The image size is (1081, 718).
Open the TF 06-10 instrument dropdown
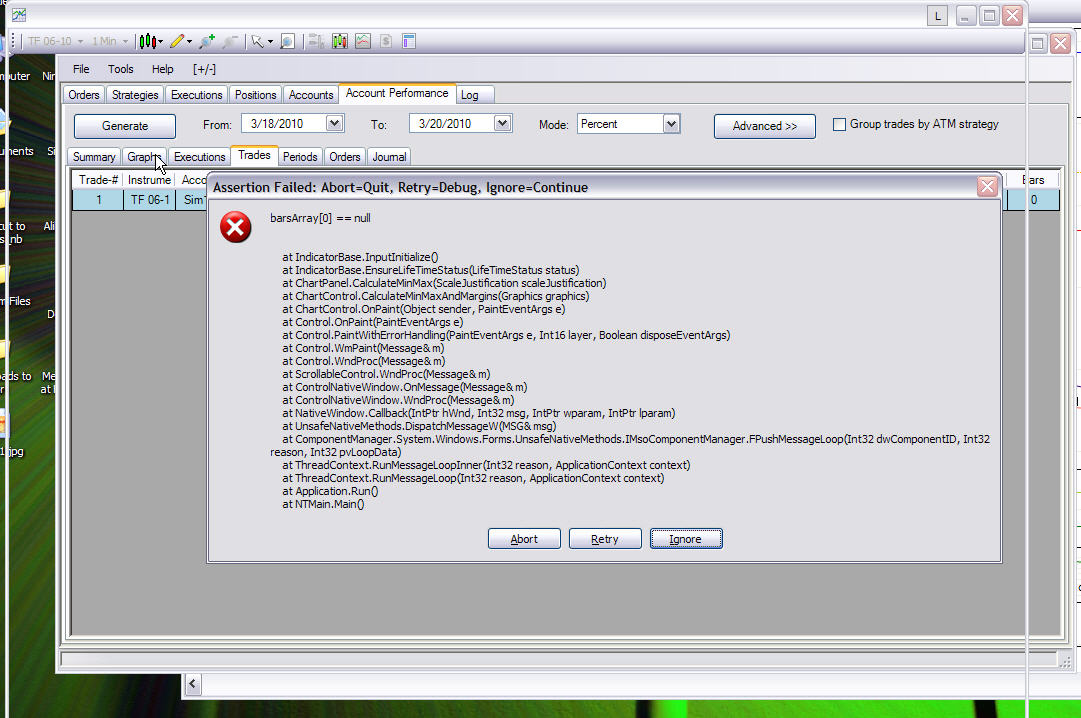[x=55, y=41]
